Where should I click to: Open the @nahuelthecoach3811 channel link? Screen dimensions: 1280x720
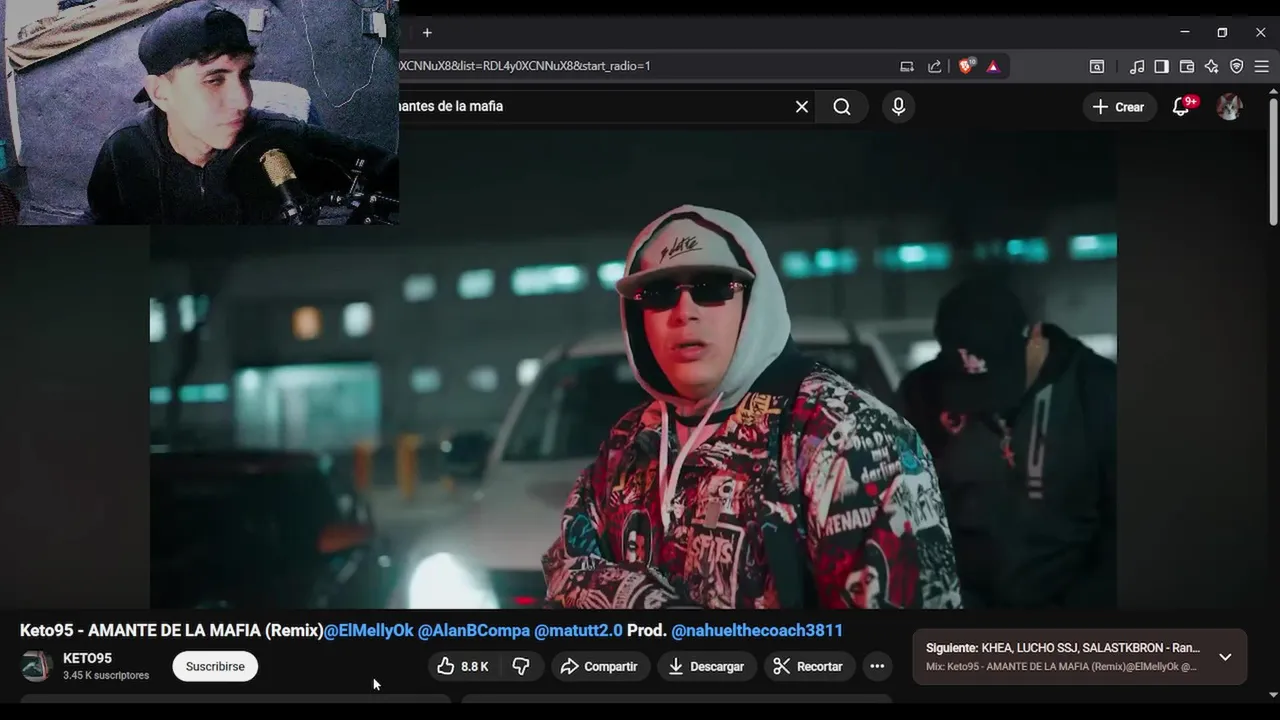(x=757, y=631)
